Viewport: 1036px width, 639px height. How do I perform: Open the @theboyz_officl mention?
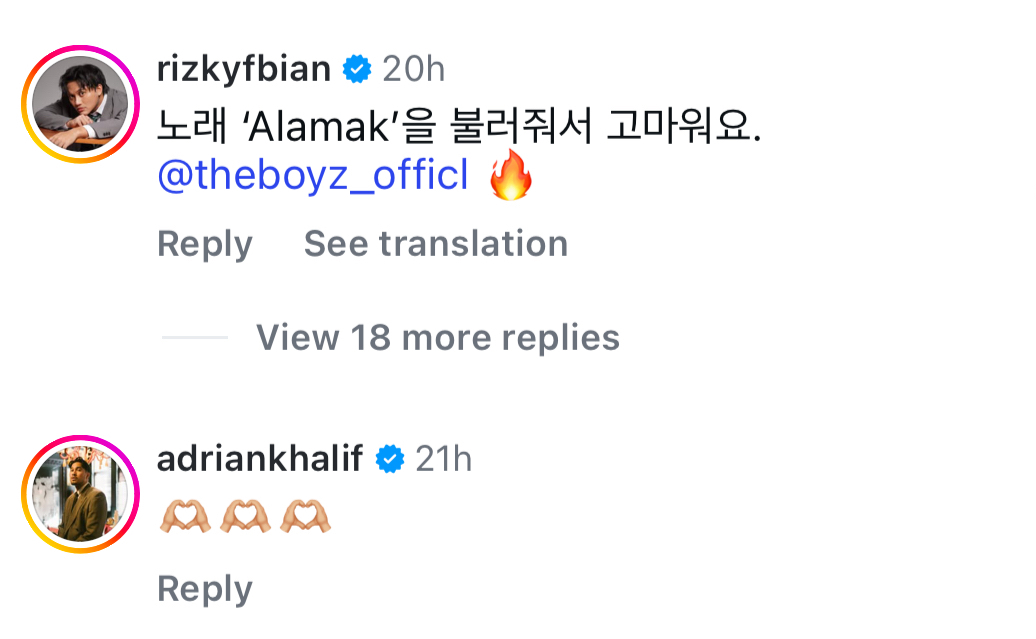[x=313, y=177]
